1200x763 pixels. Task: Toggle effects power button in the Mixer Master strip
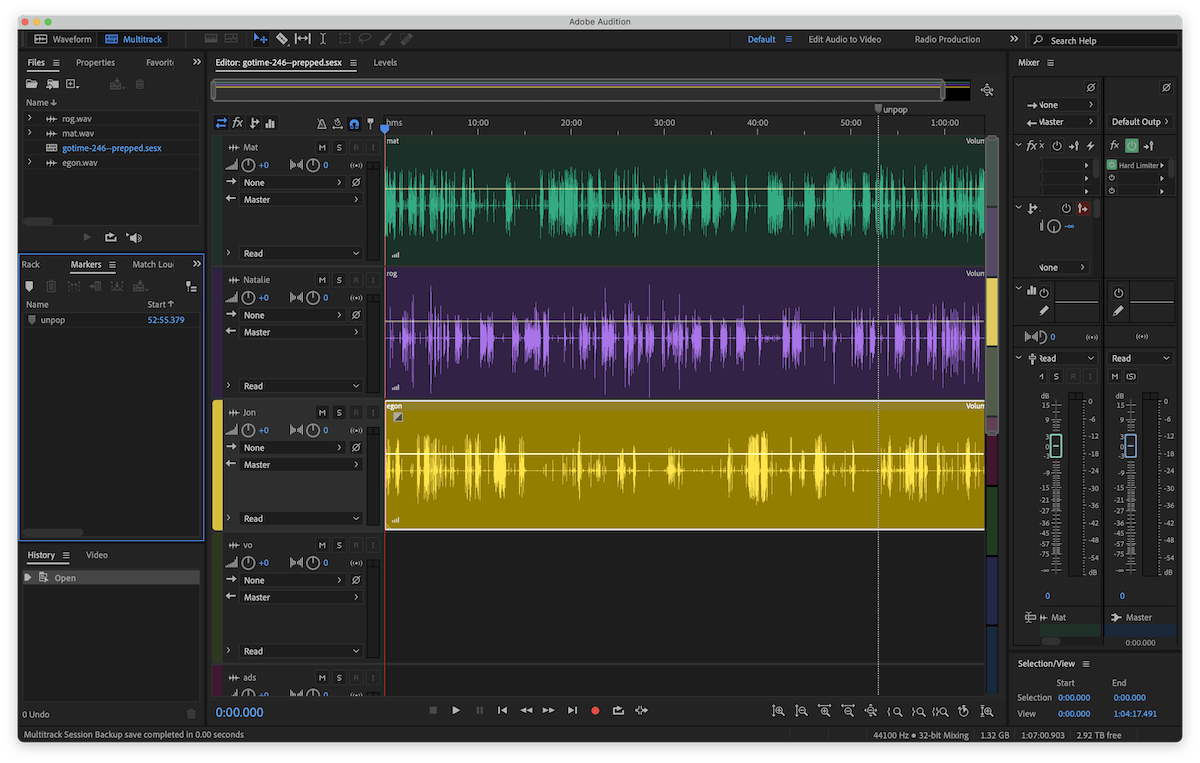tap(1131, 146)
